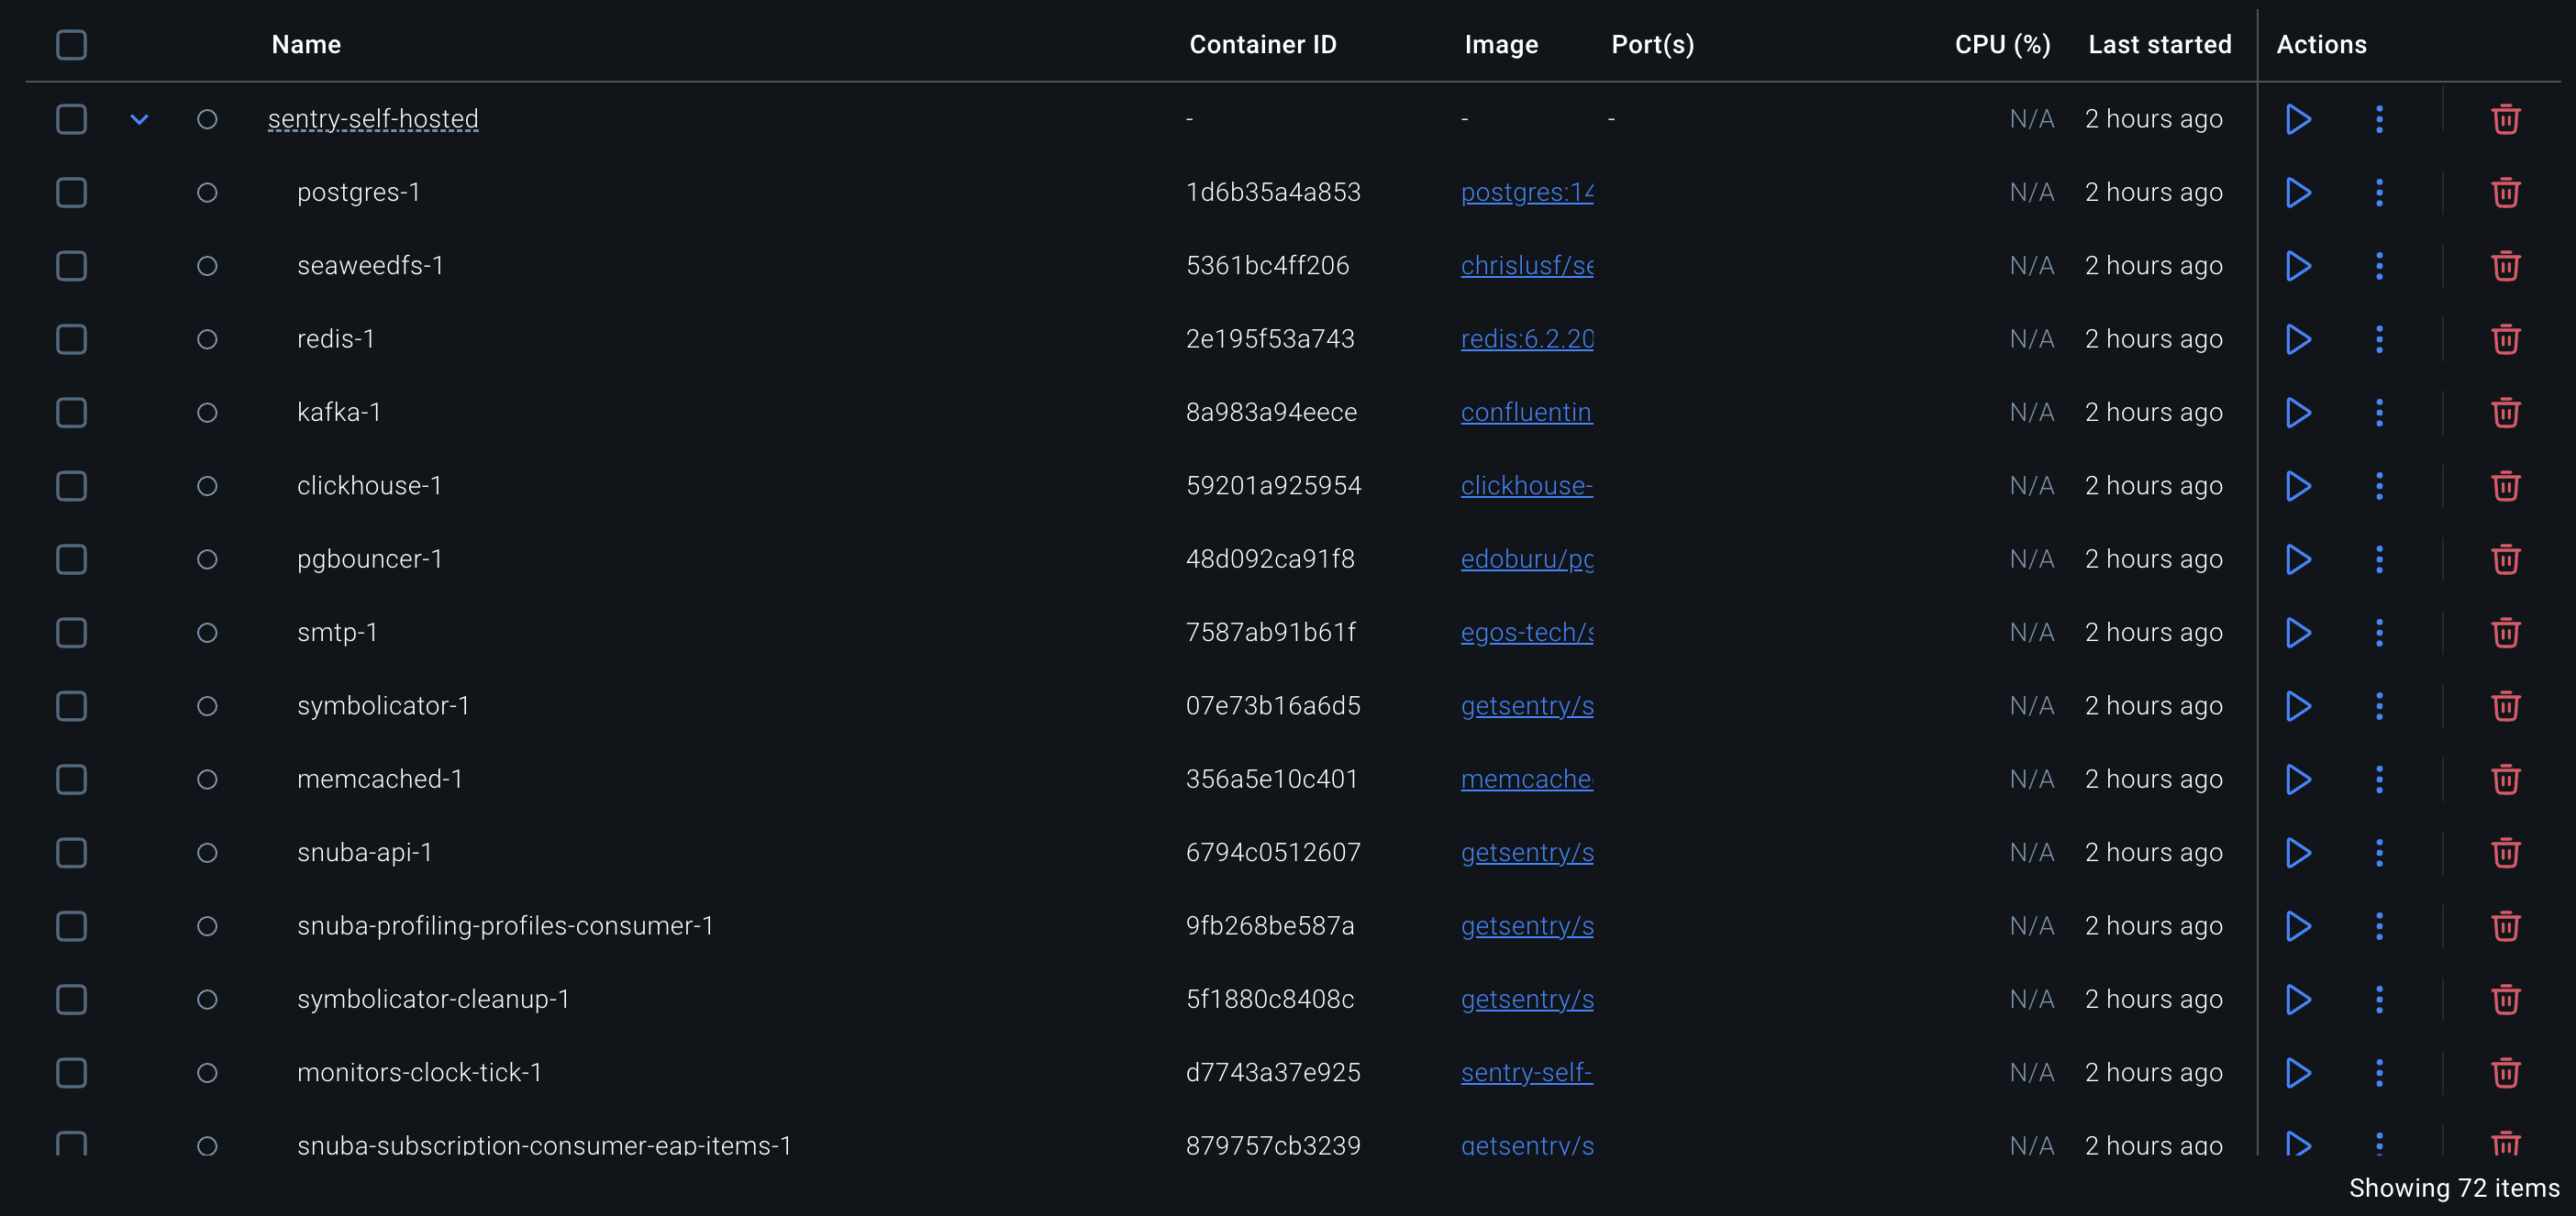Open more actions for pgbouncer-1
Screen dimensions: 2576x1216
(2379, 559)
